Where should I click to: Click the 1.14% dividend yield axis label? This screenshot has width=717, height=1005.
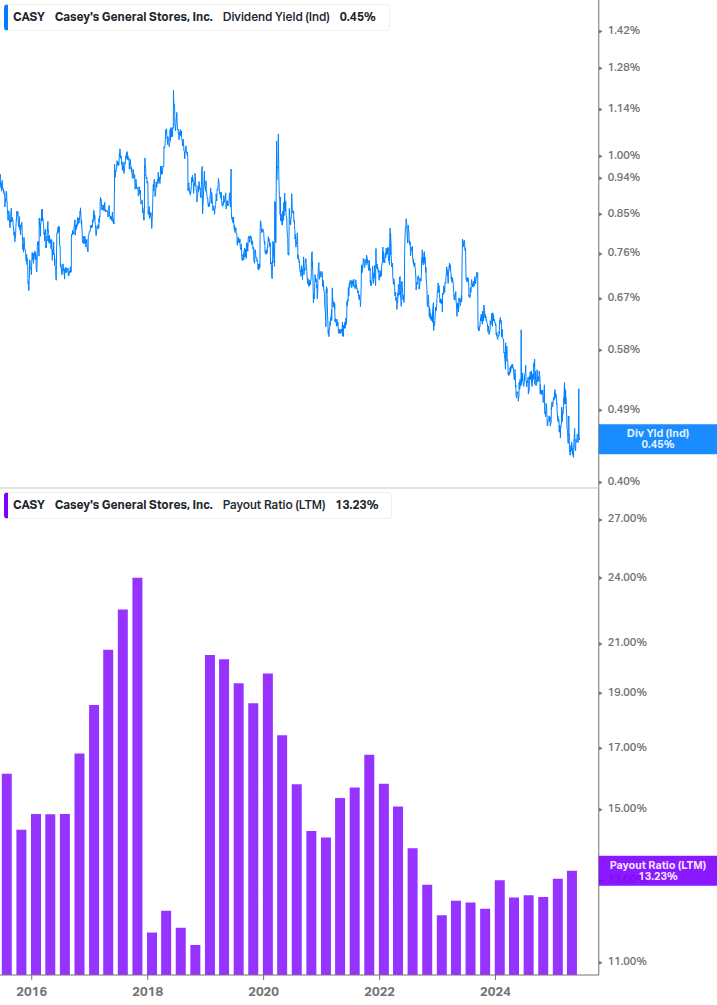[623, 108]
